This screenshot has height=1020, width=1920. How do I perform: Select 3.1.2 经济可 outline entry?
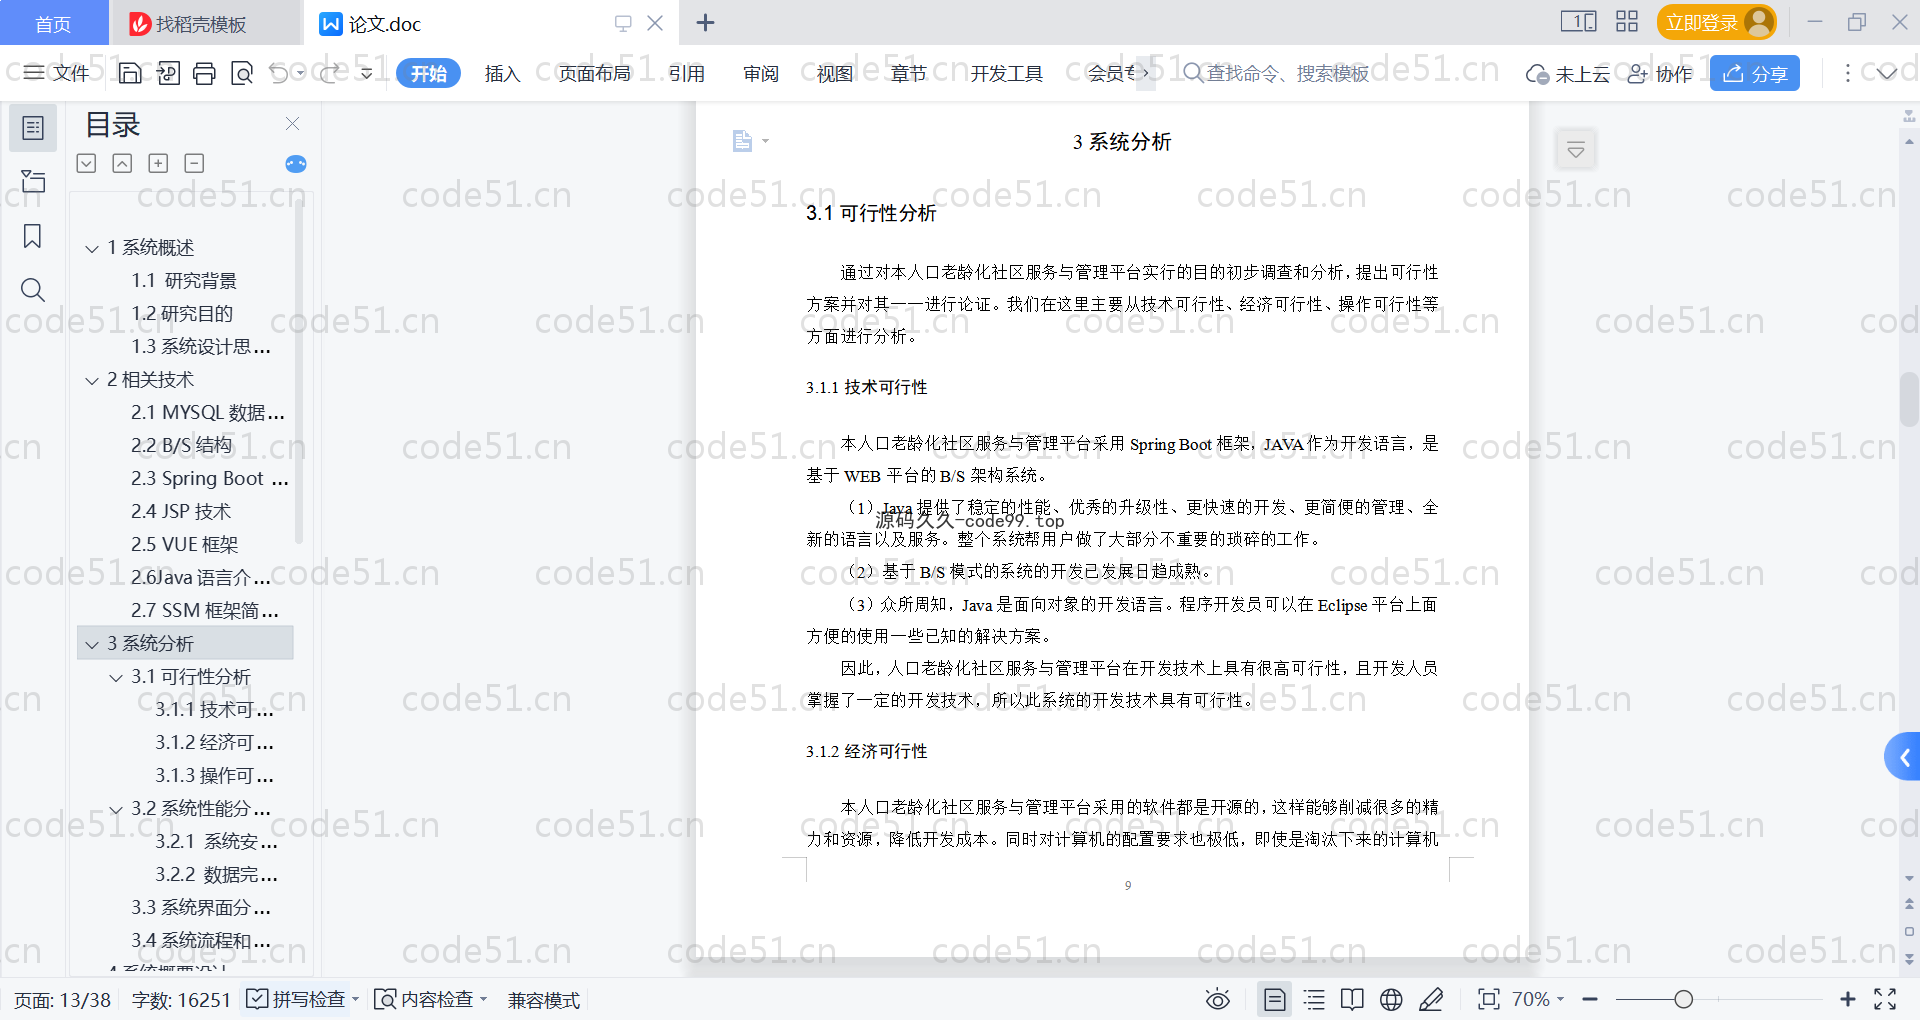pyautogui.click(x=213, y=743)
